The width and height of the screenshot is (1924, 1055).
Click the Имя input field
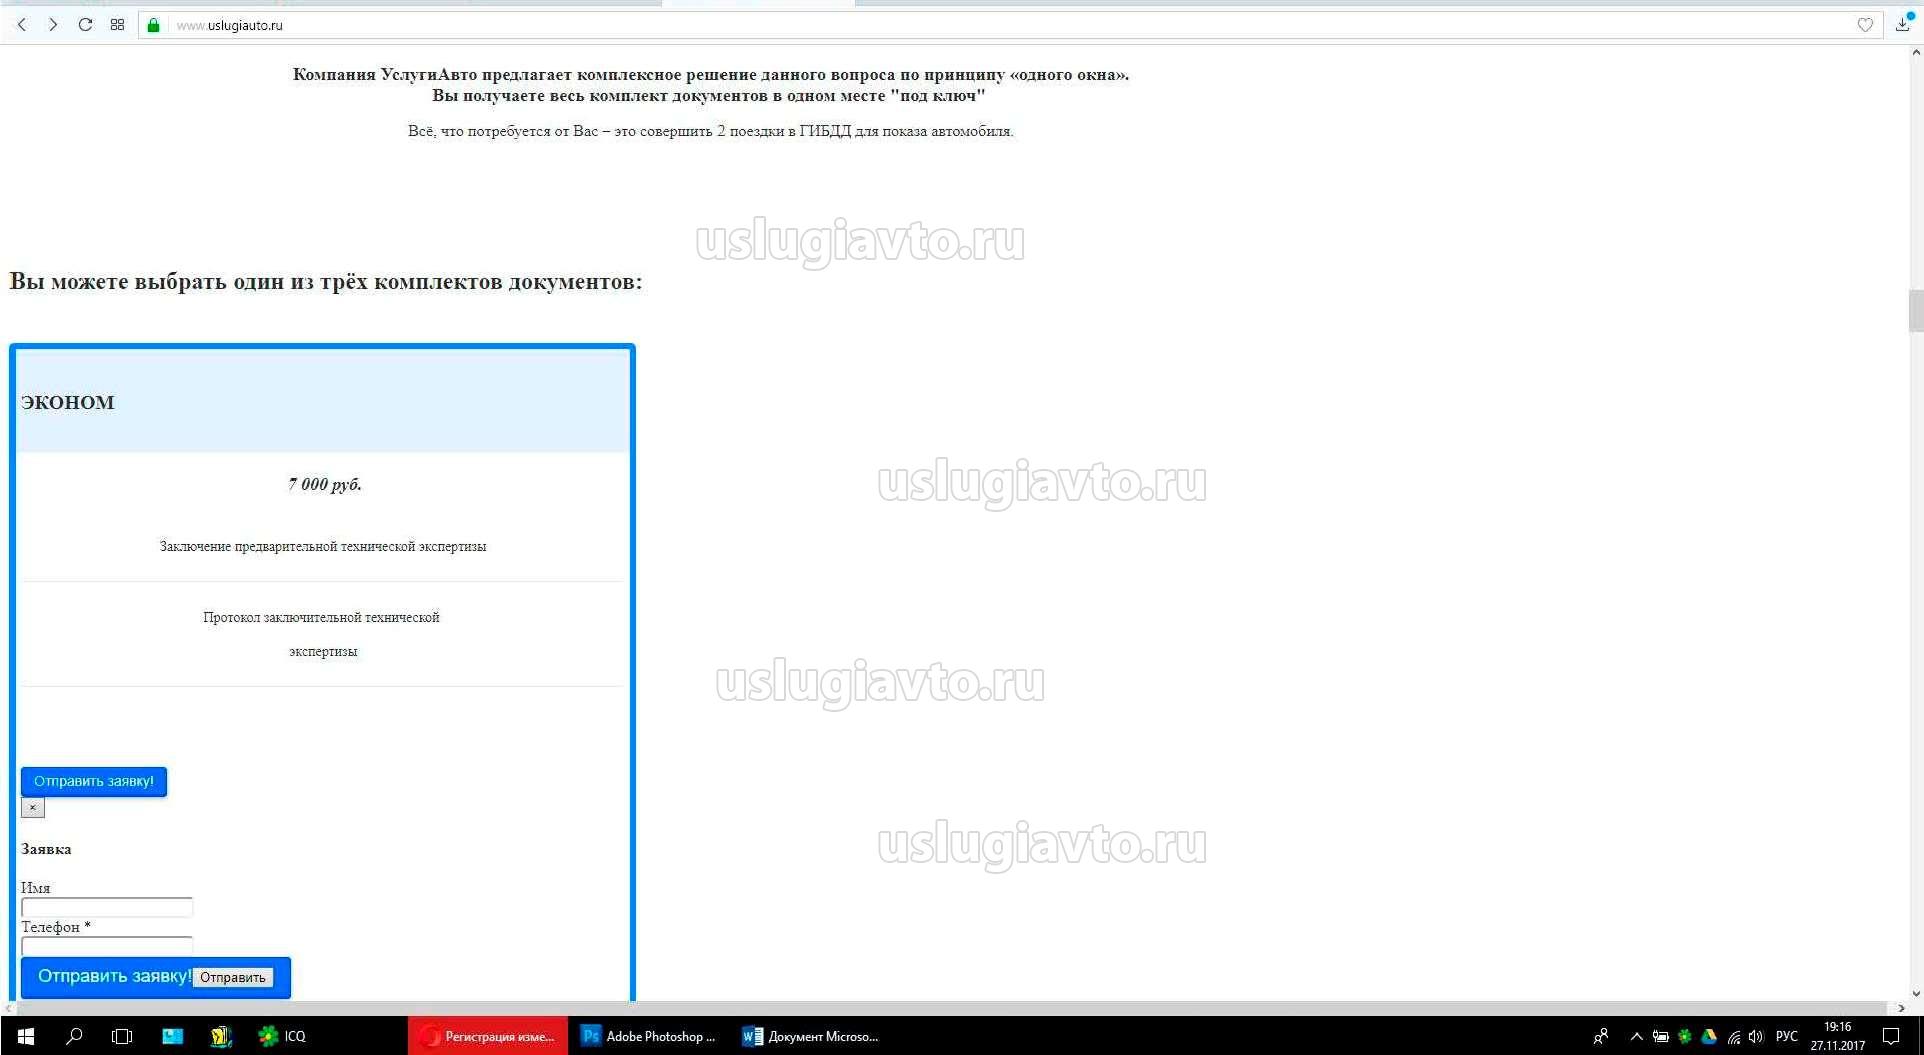click(107, 907)
